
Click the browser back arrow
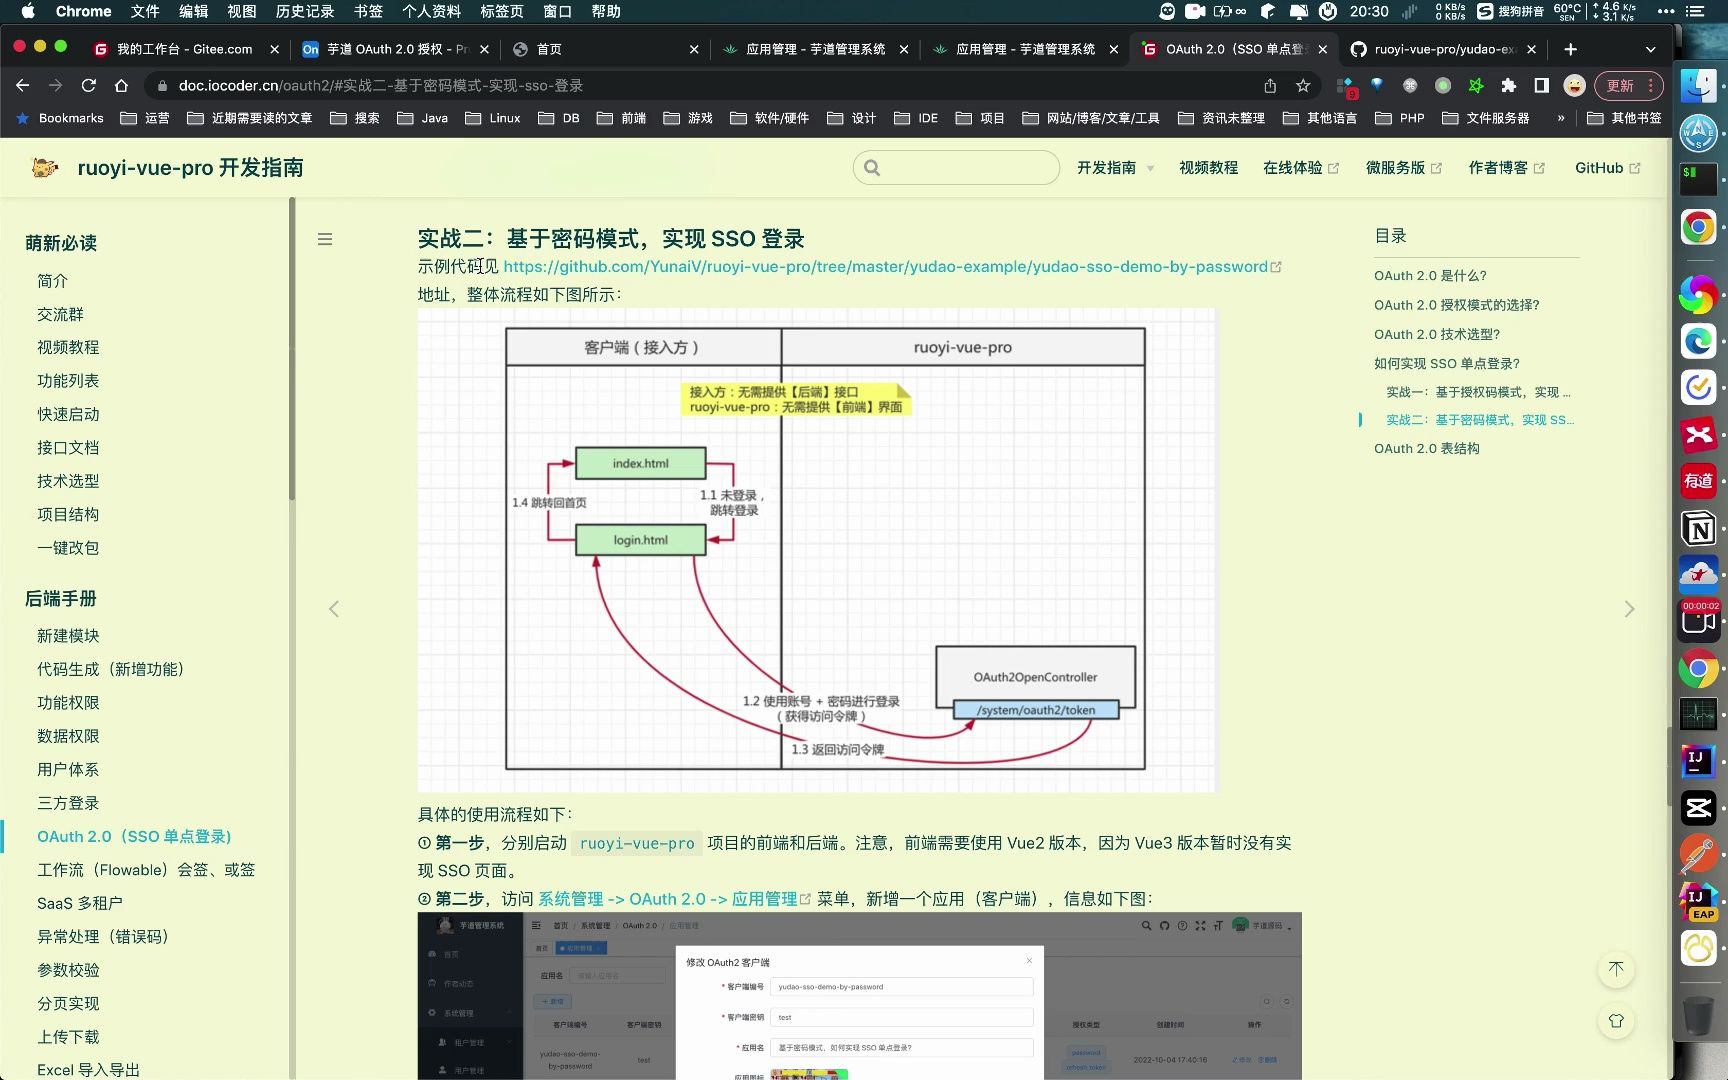coord(22,86)
